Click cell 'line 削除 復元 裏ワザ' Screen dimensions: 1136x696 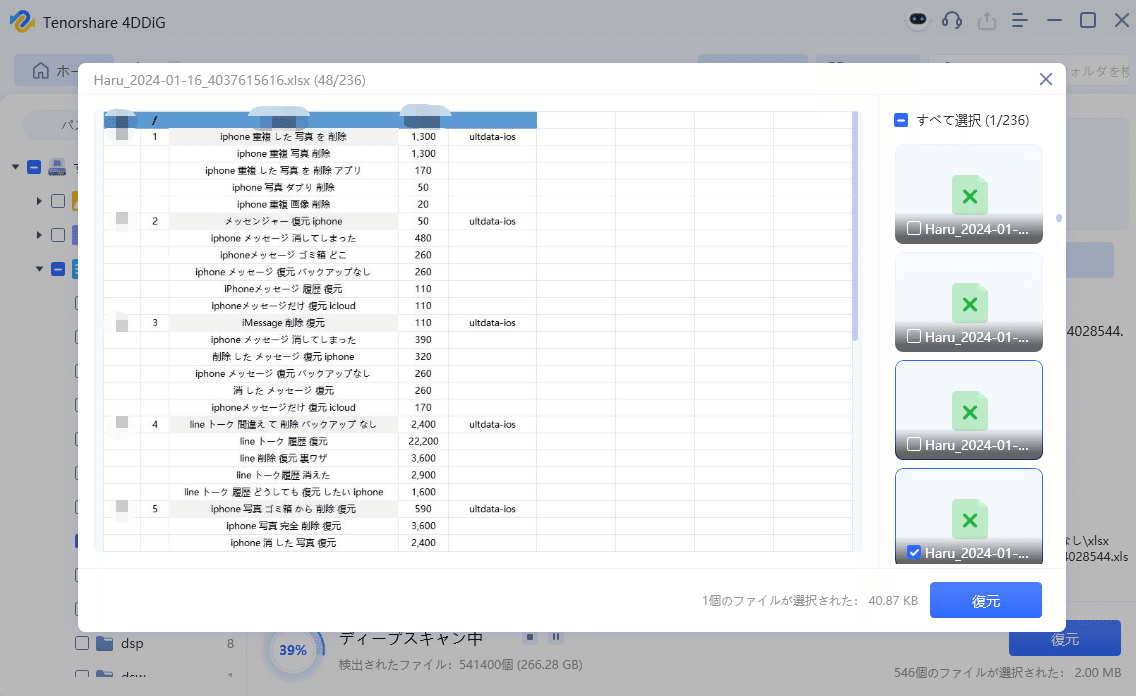(283, 458)
